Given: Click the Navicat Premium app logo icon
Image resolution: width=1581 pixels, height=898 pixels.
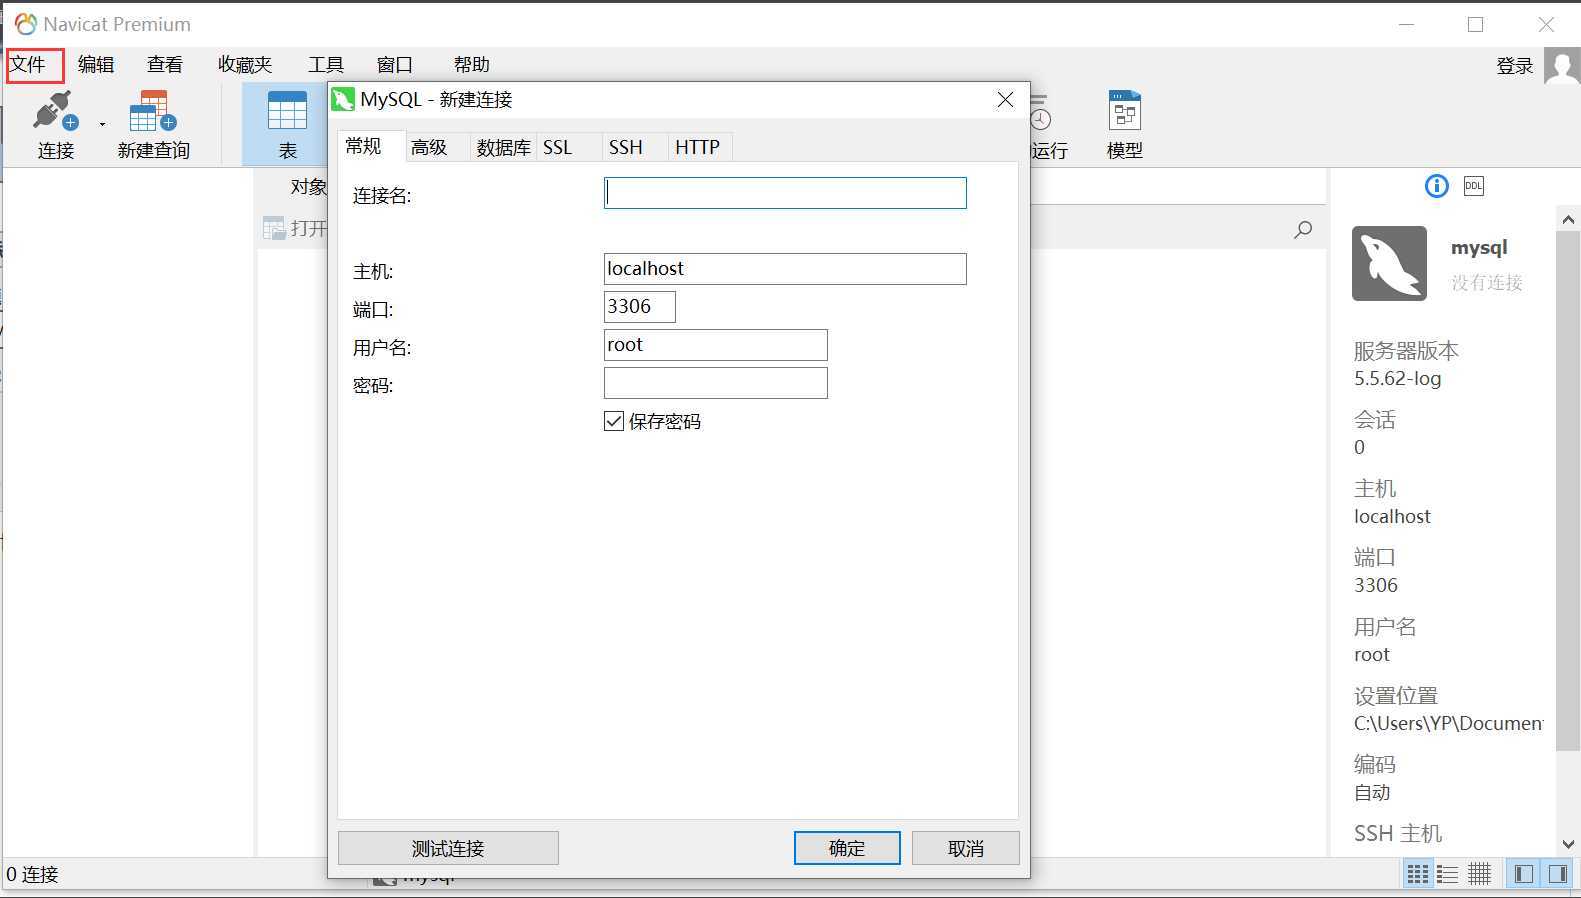Looking at the screenshot, I should pyautogui.click(x=26, y=24).
